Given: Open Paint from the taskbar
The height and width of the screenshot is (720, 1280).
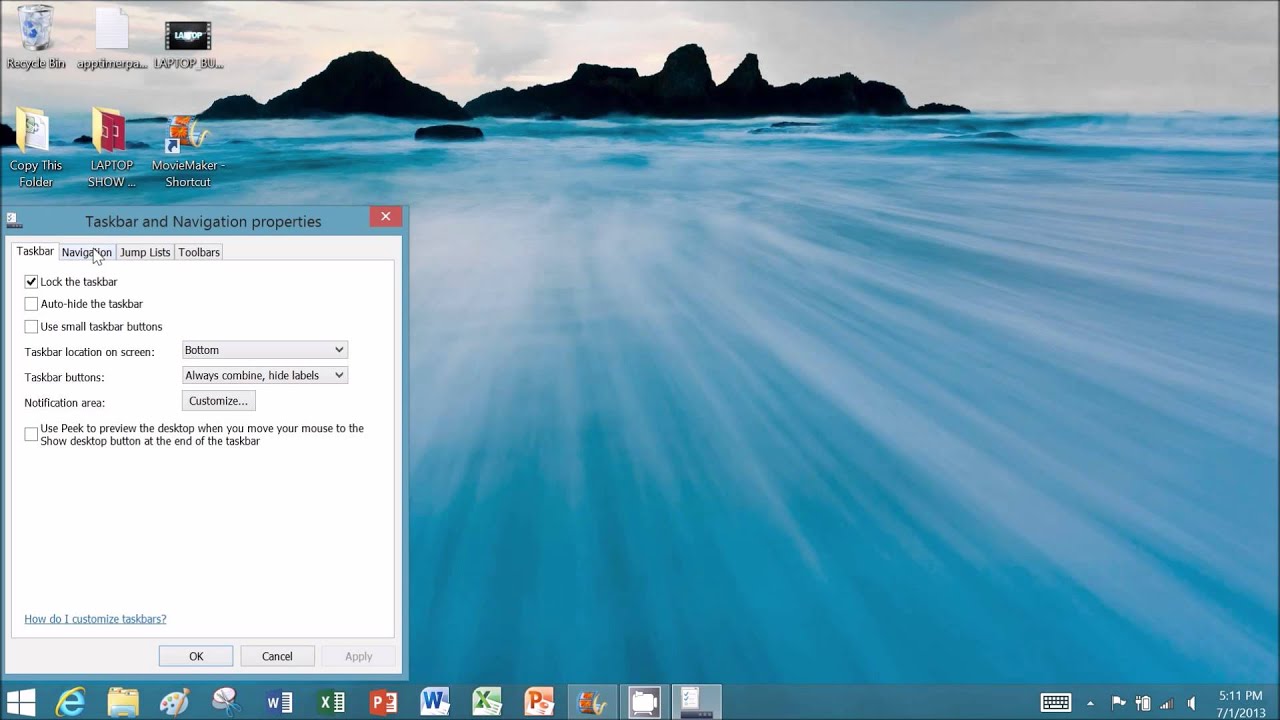Looking at the screenshot, I should pos(175,702).
